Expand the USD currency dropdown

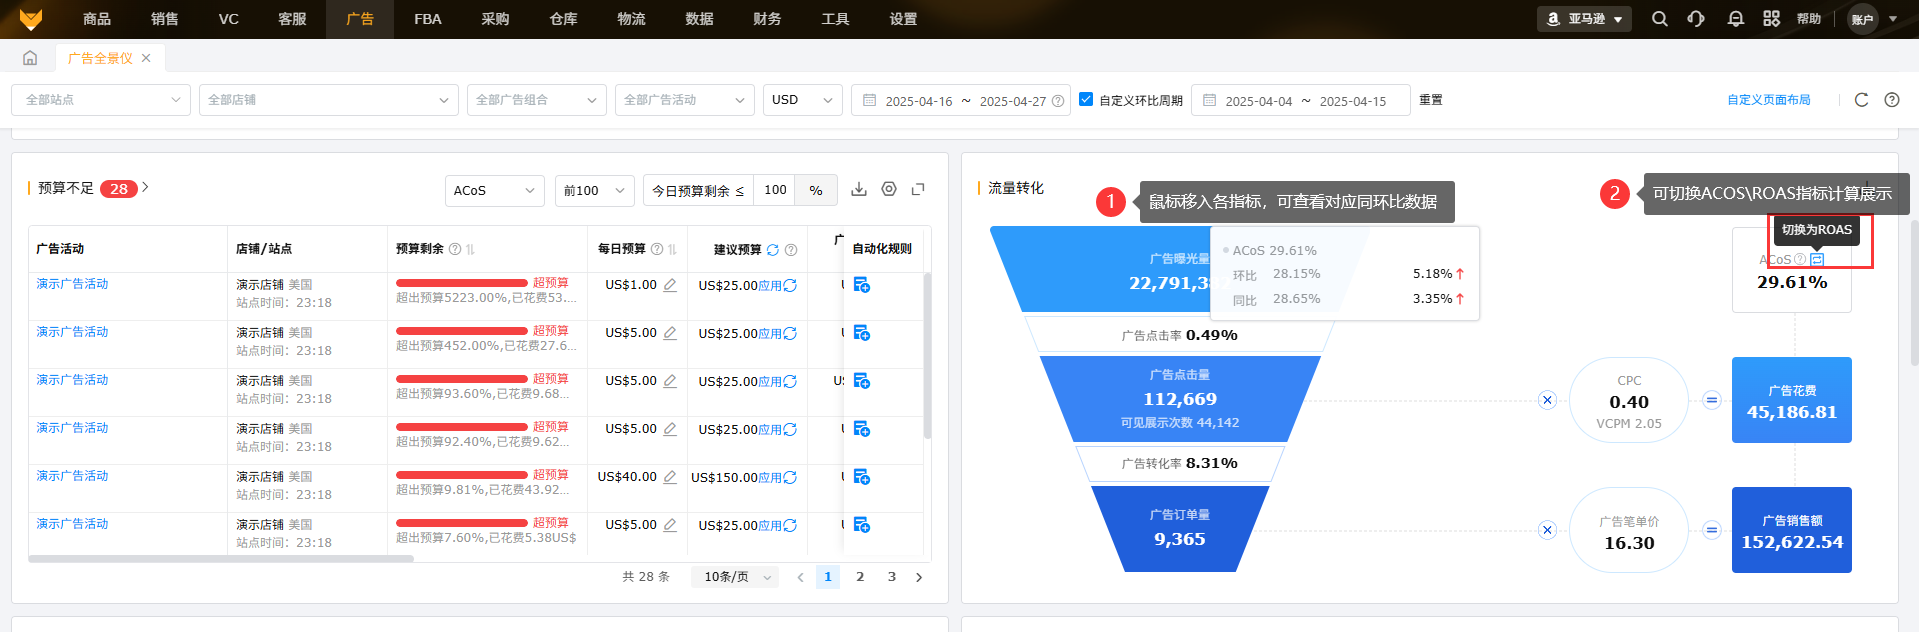pyautogui.click(x=802, y=100)
